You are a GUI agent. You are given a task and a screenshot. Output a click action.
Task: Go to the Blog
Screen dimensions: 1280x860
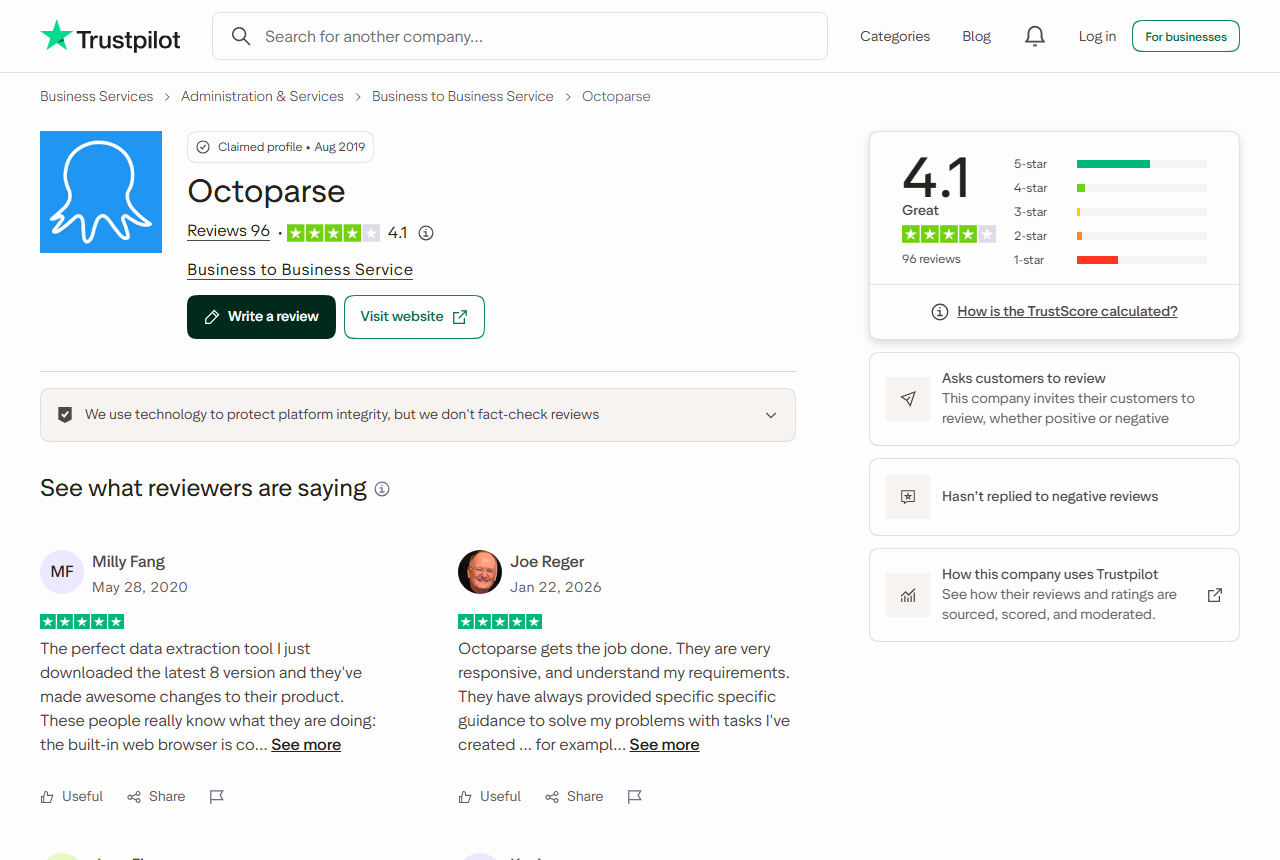(976, 36)
